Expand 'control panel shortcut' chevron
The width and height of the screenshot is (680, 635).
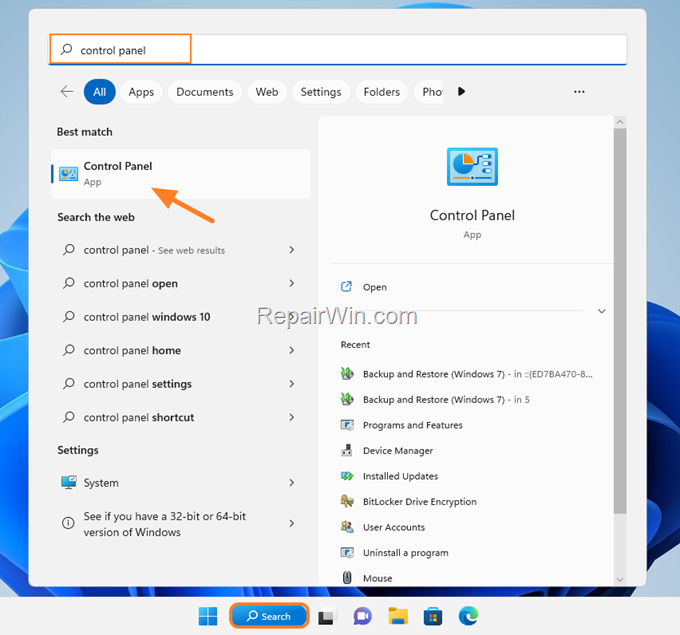[x=292, y=417]
